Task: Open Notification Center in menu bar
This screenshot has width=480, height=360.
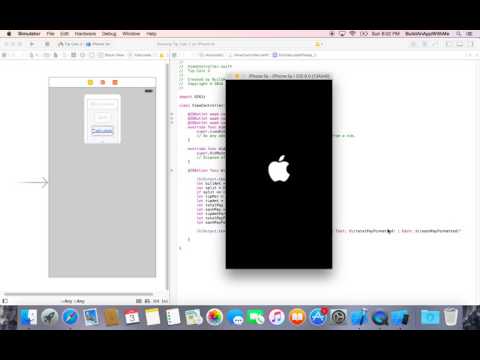Action: (x=470, y=34)
